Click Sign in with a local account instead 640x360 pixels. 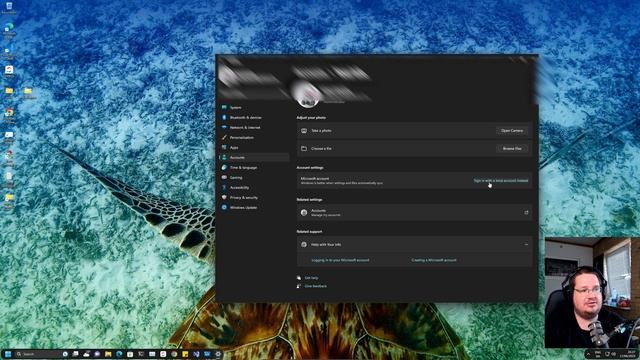pyautogui.click(x=500, y=180)
